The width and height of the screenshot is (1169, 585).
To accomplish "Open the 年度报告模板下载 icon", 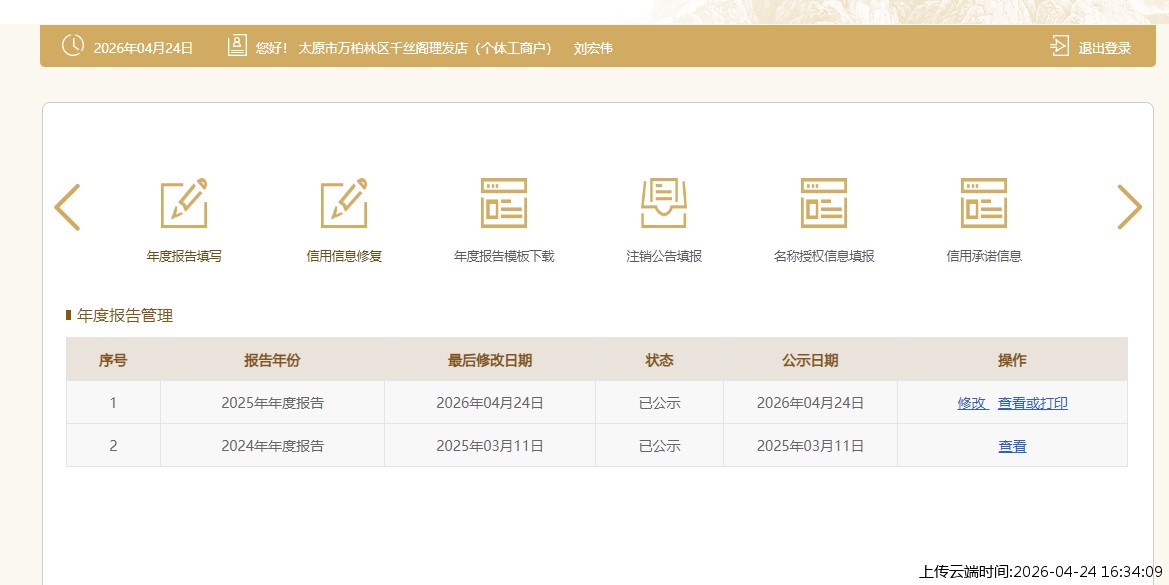I will [x=504, y=203].
